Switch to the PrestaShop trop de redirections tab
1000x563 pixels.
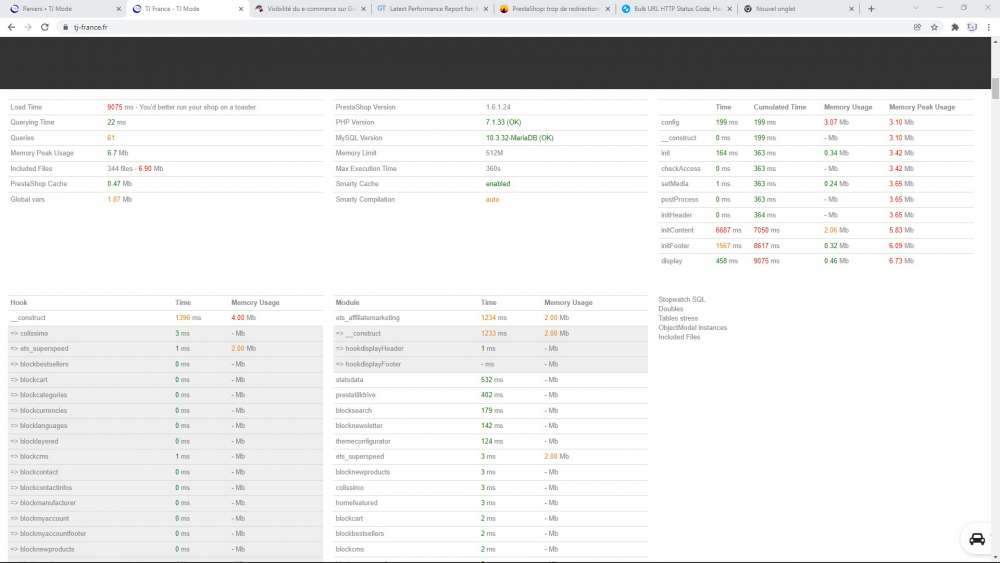click(x=554, y=9)
